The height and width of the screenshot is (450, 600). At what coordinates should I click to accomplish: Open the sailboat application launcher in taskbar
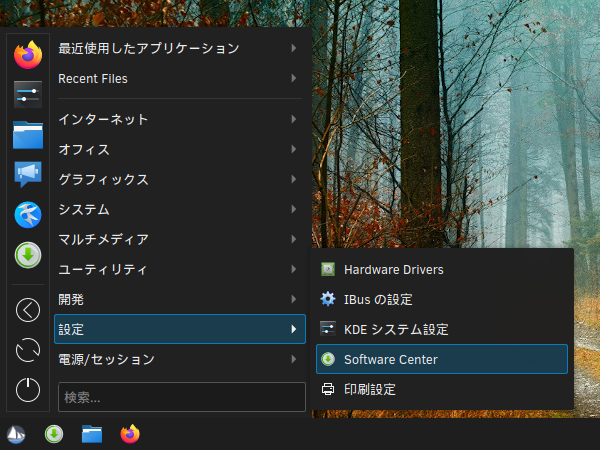16,434
